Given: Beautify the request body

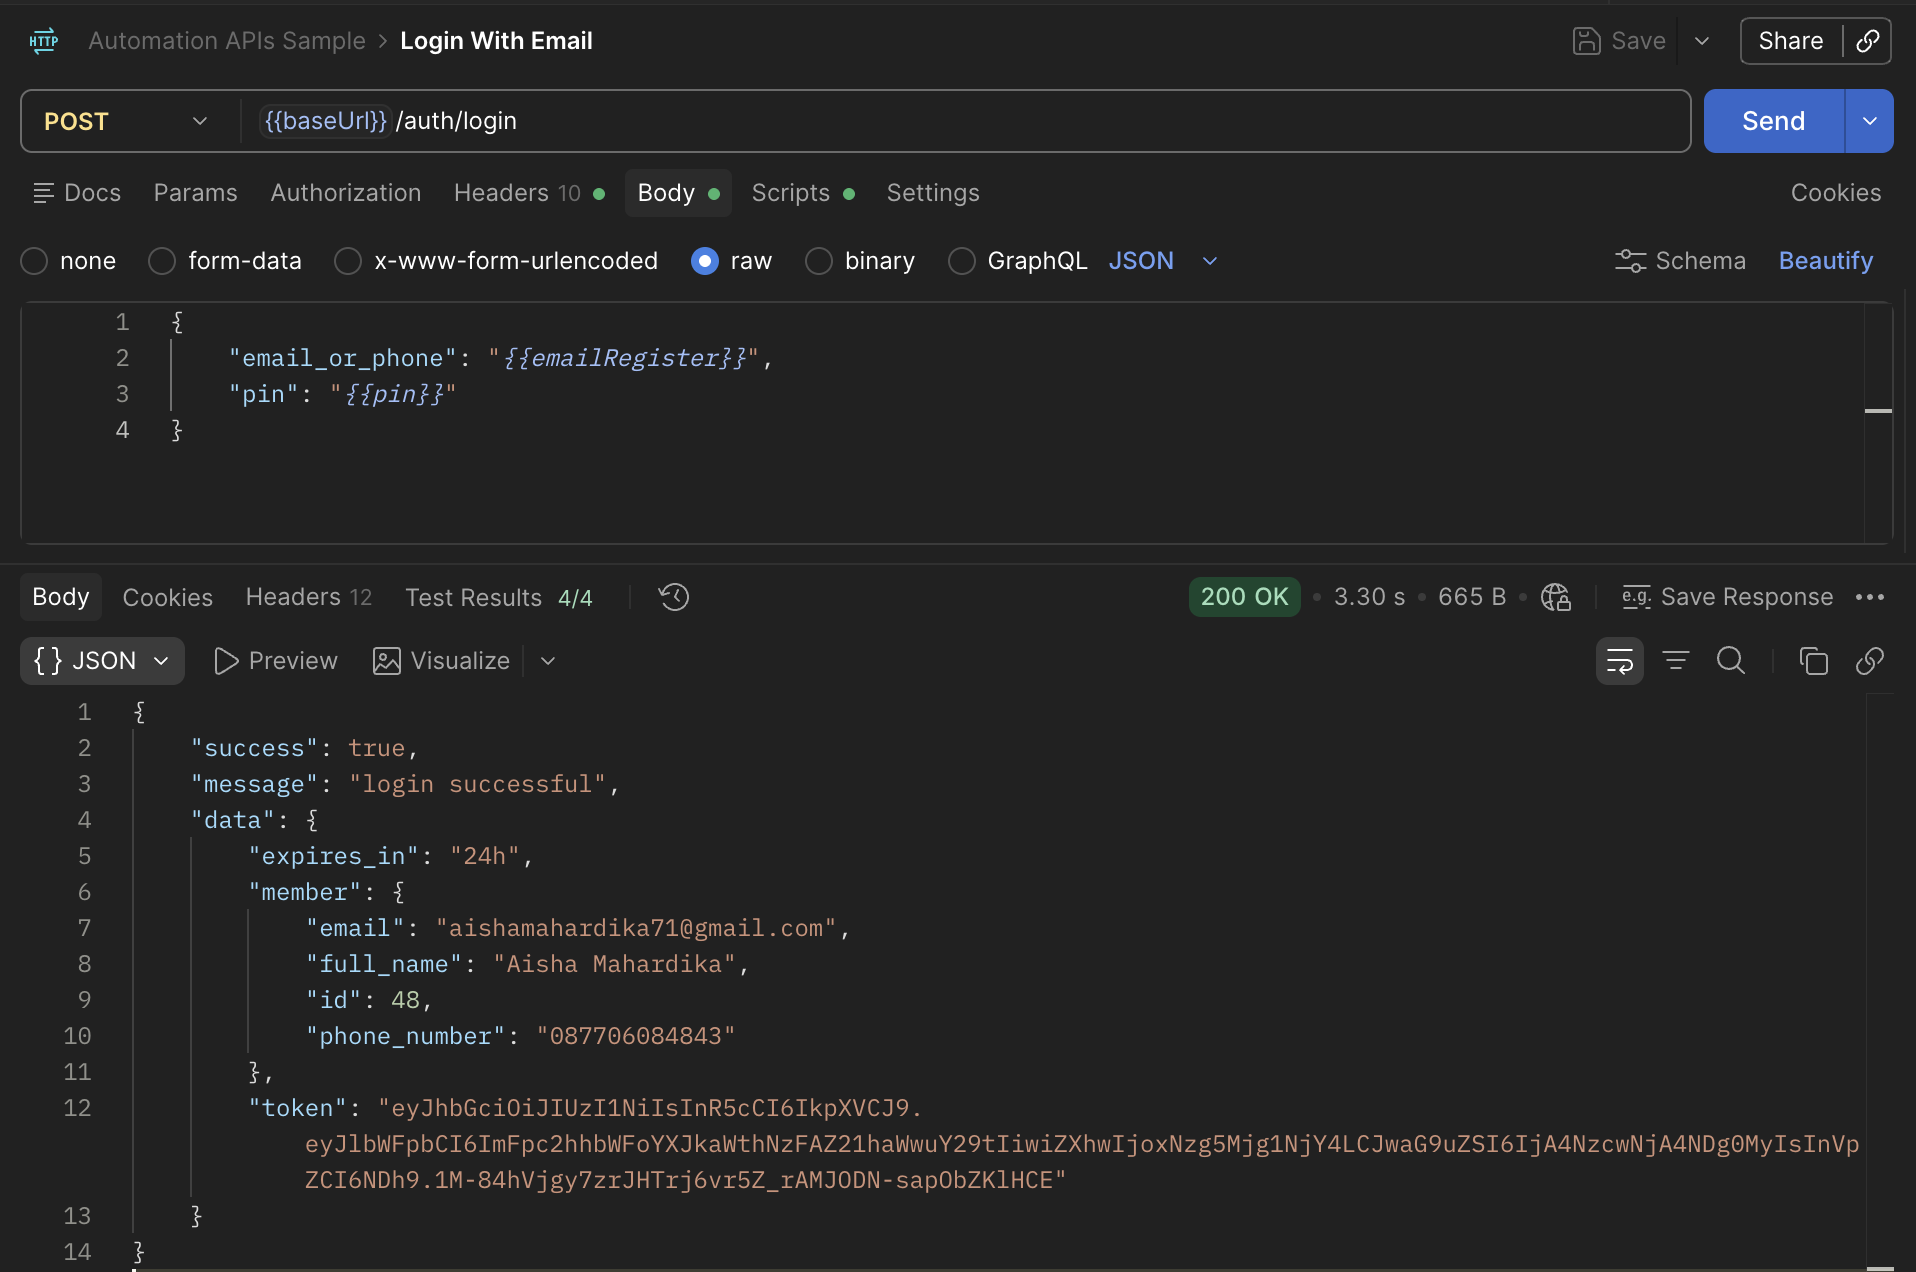Looking at the screenshot, I should [x=1825, y=261].
